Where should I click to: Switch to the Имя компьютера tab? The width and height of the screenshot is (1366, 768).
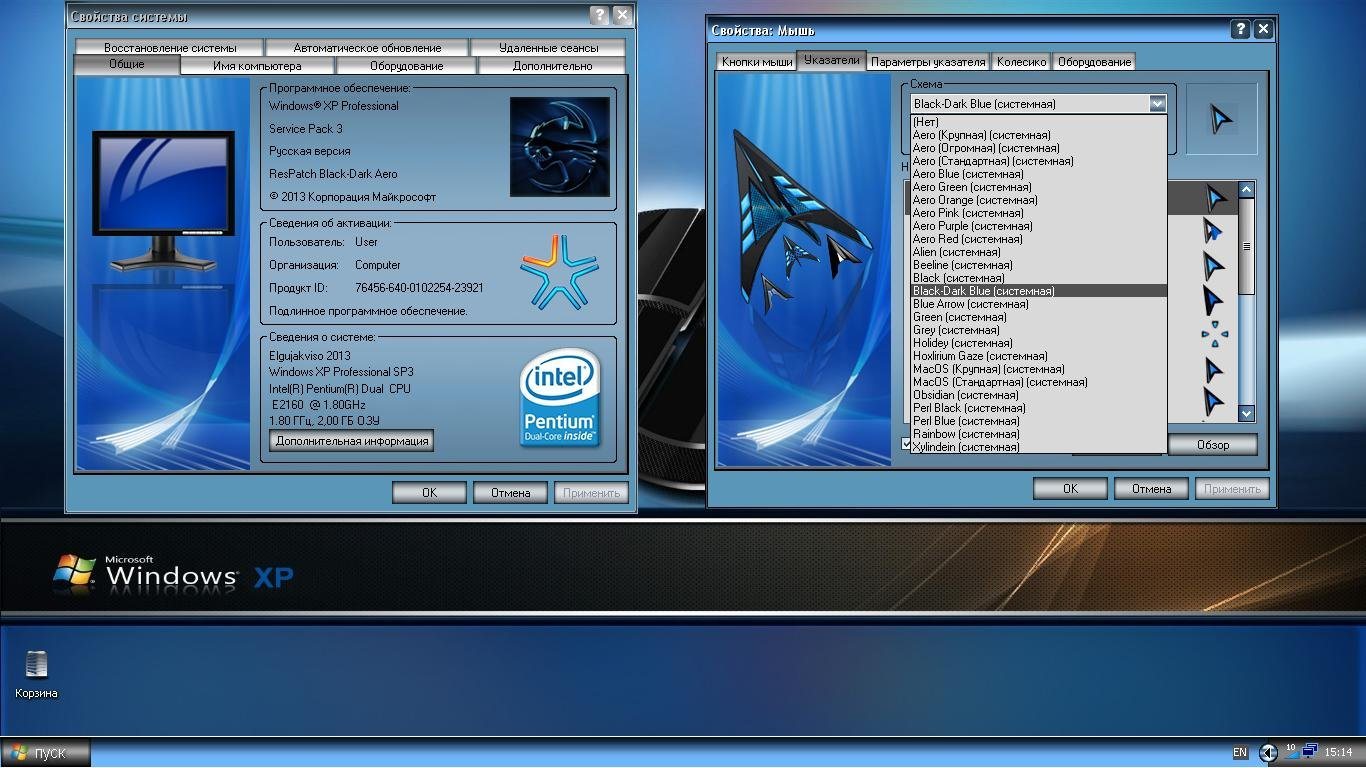click(257, 66)
